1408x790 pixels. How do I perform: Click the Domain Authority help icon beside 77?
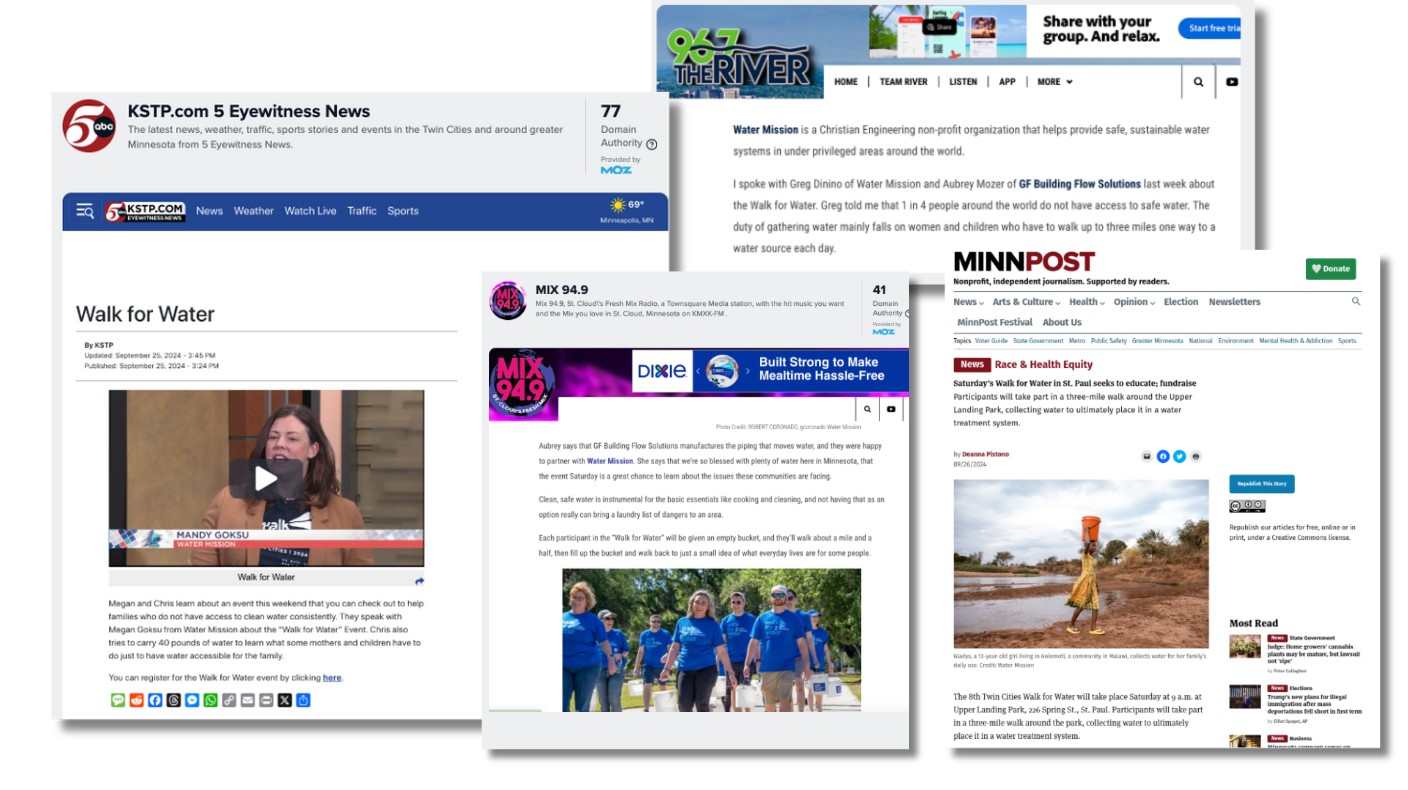point(652,144)
